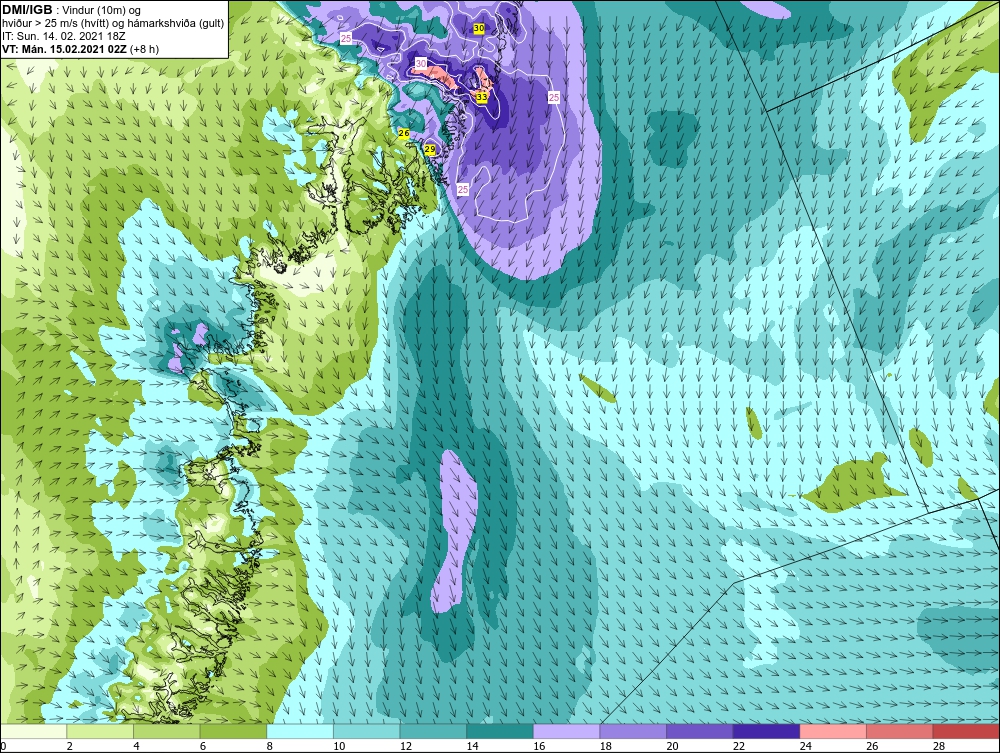Select the 18–20 m/s purple legend swatch
The width and height of the screenshot is (1000, 753).
633,731
